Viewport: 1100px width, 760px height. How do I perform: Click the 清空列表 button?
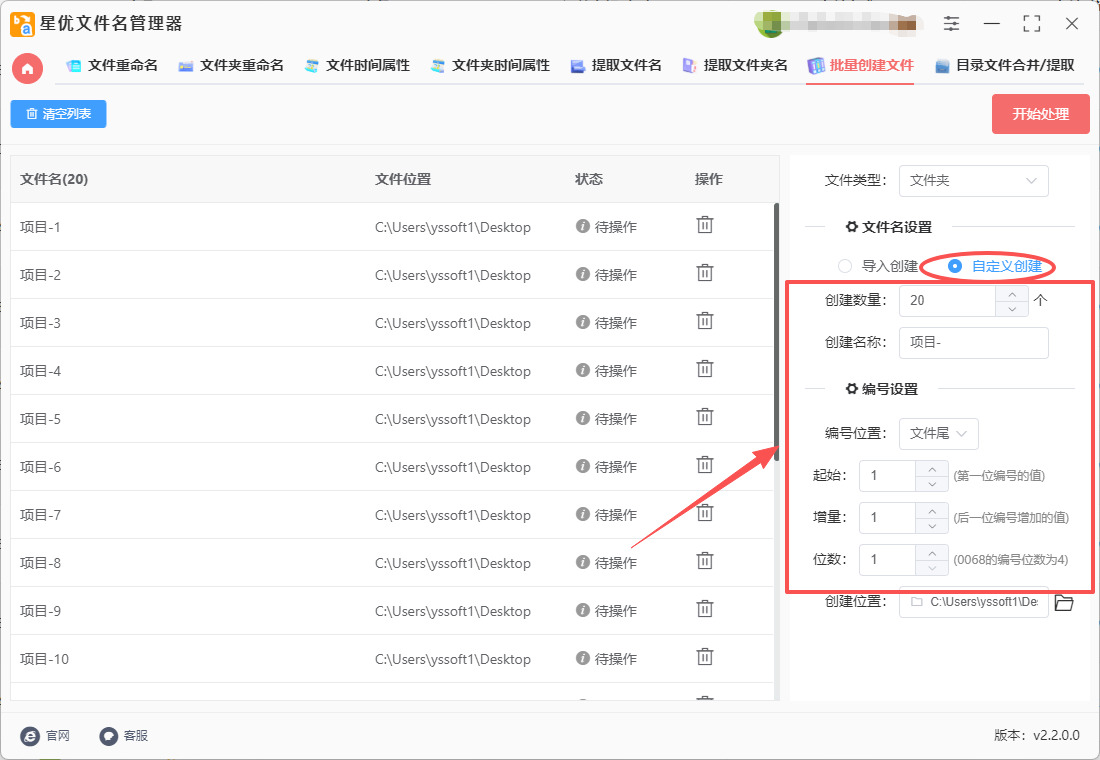pyautogui.click(x=58, y=114)
